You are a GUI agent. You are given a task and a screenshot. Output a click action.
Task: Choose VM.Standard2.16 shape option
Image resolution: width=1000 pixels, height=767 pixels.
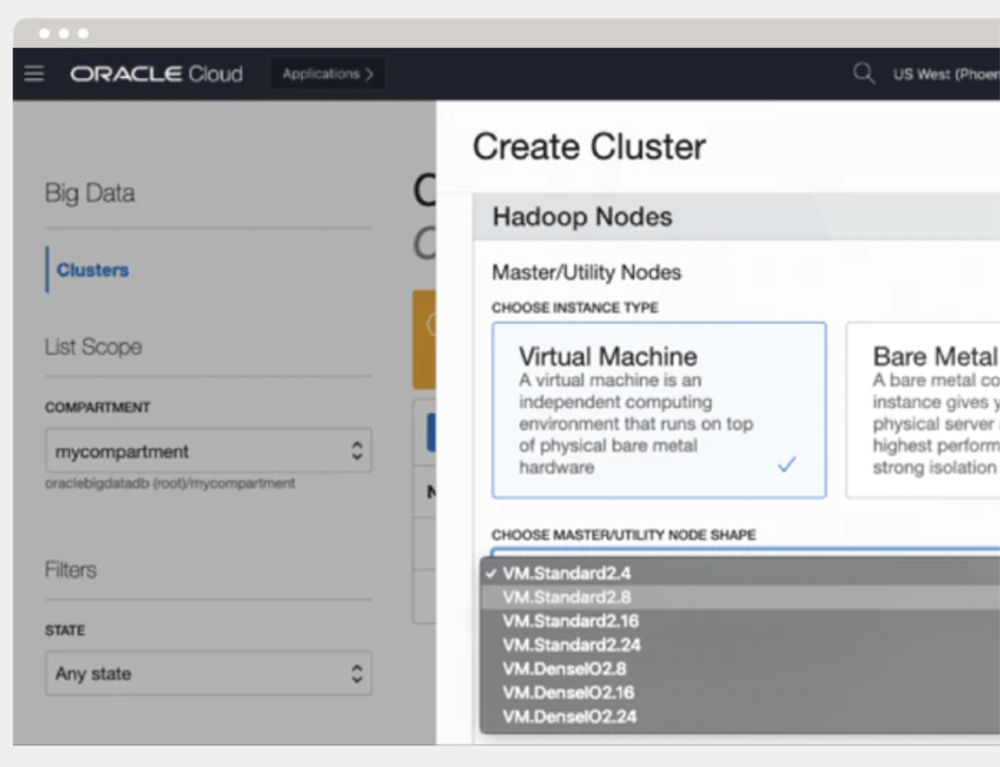point(740,621)
